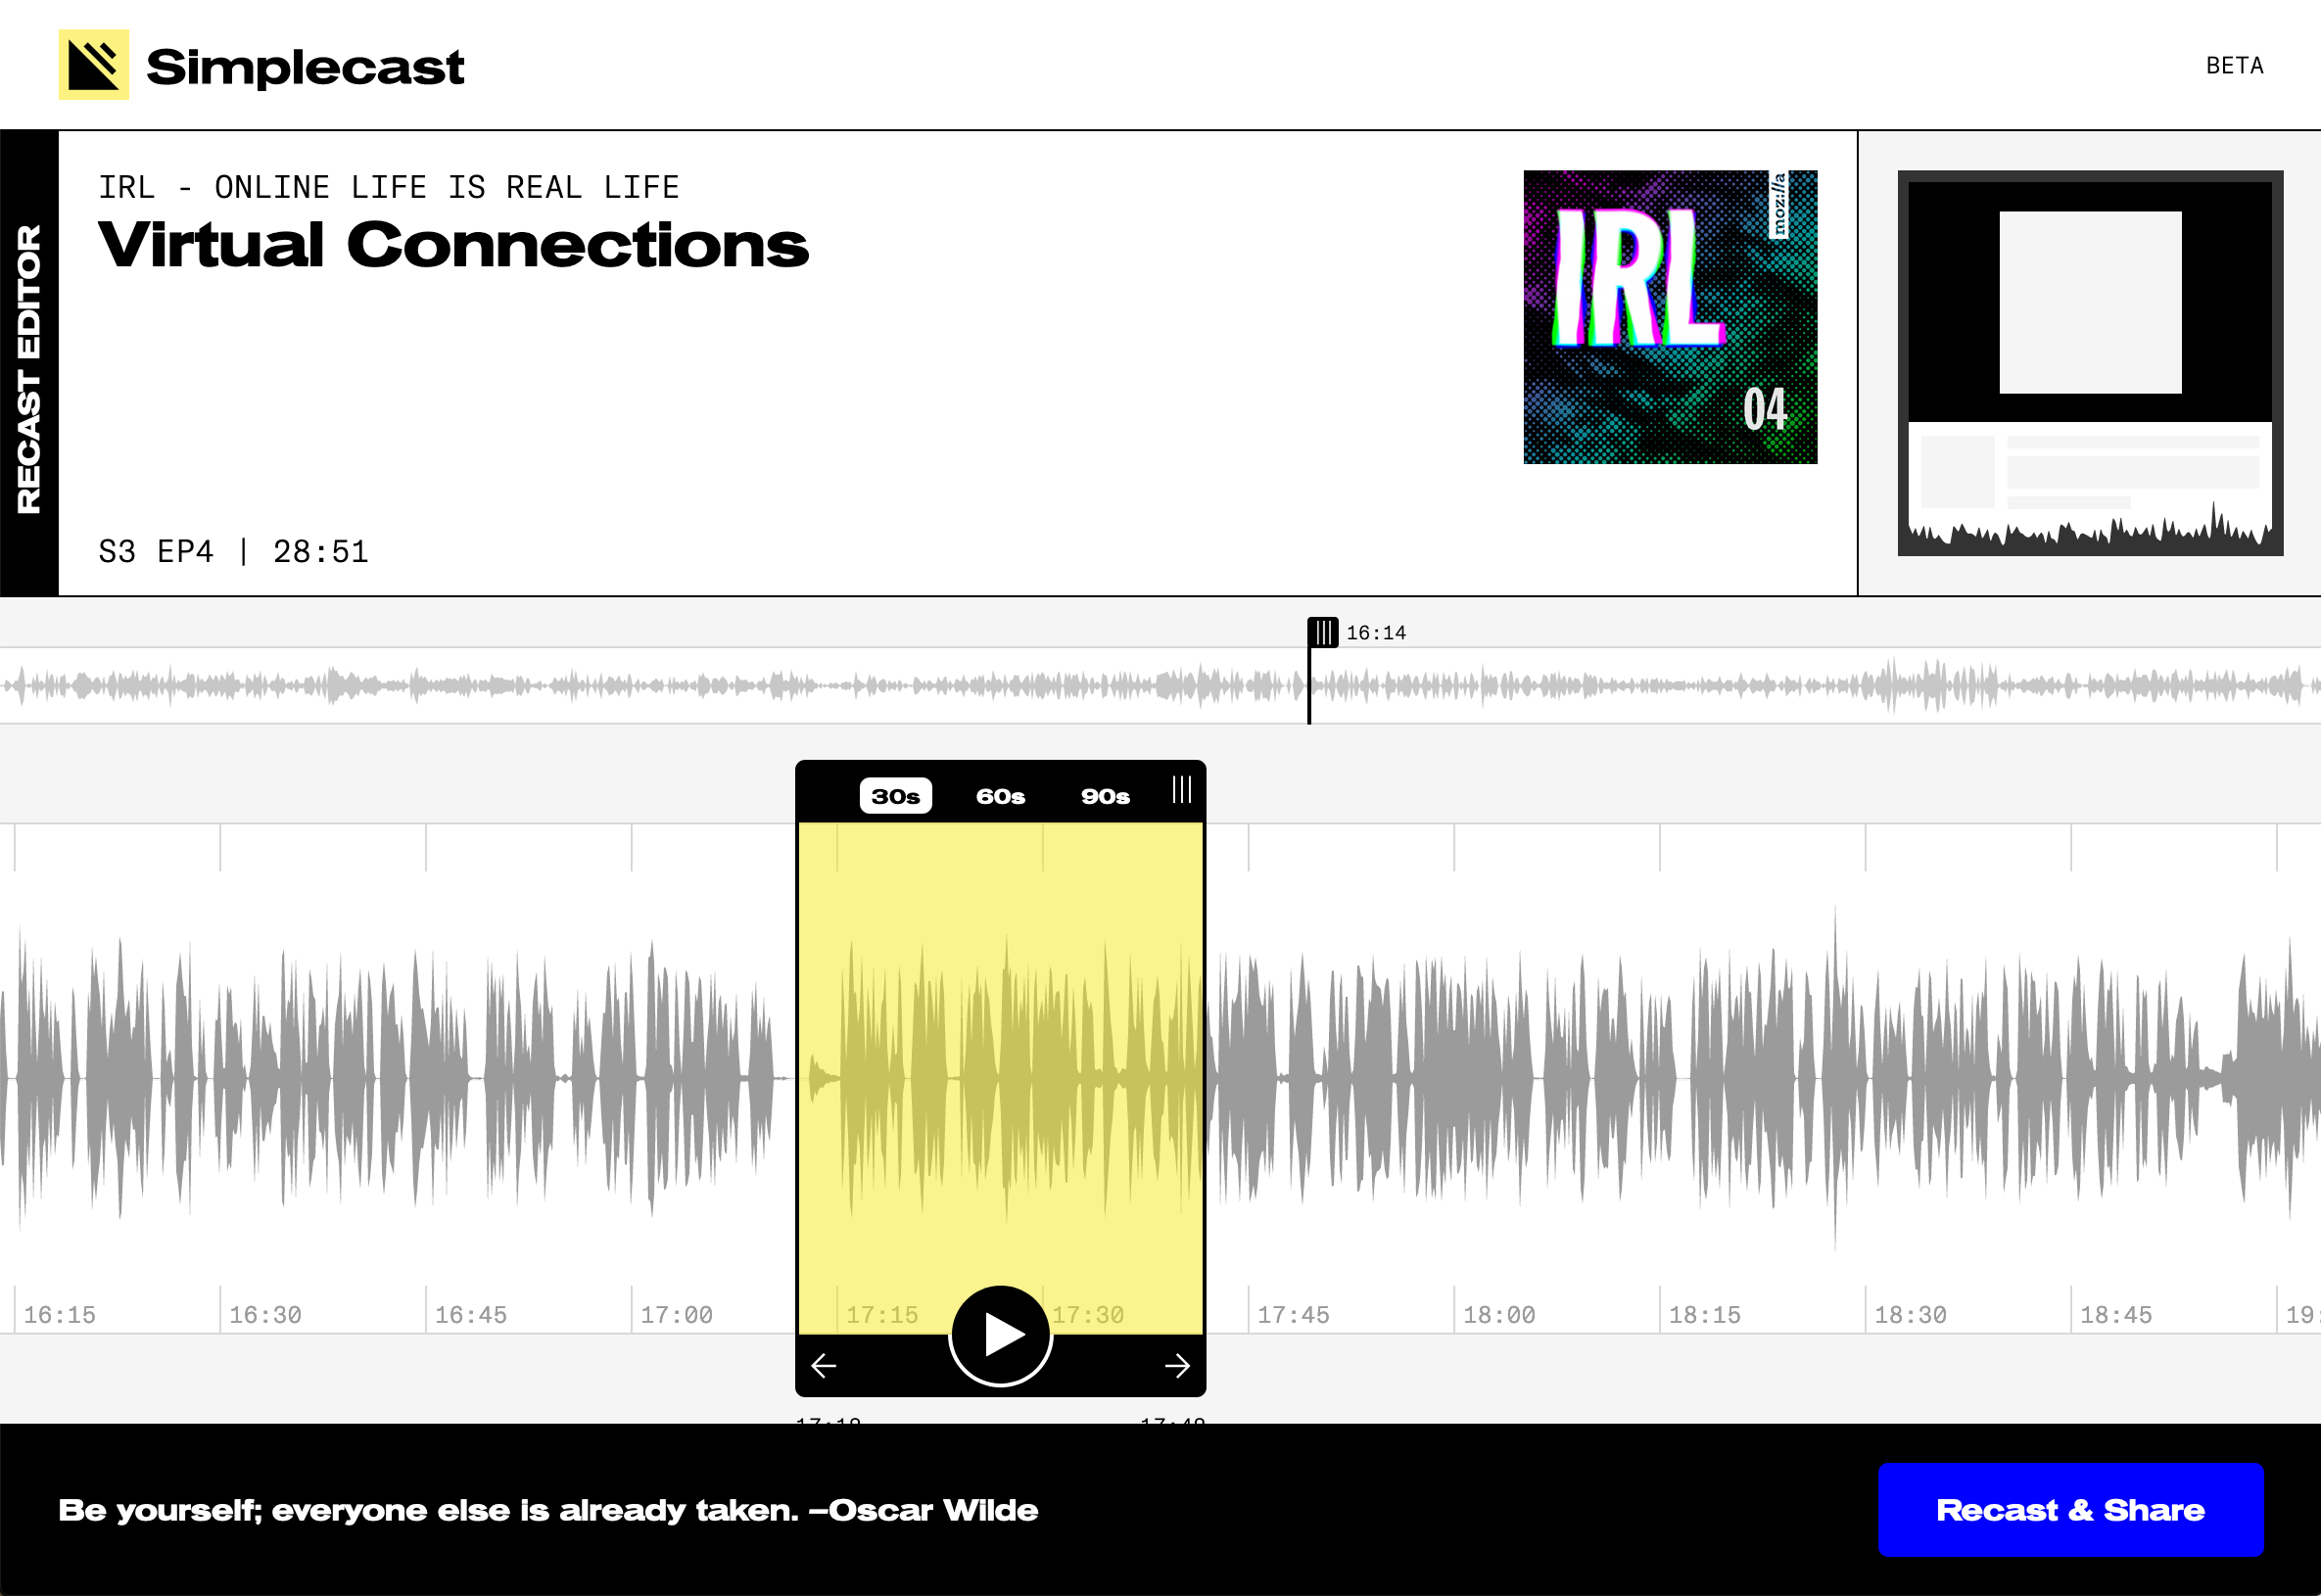Switch clip length to 90s
The height and width of the screenshot is (1596, 2321).
[x=1105, y=796]
